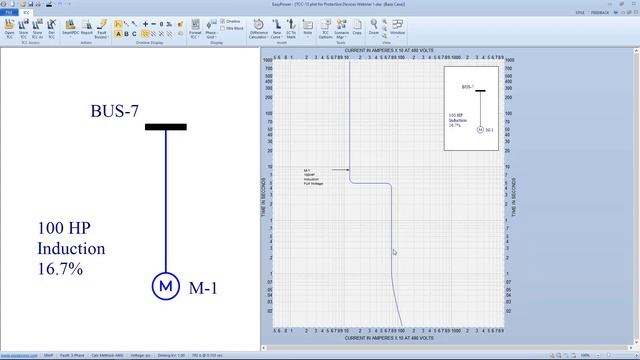Image resolution: width=640 pixels, height=360 pixels.
Task: Click the M-1 motor symbol in the one-line
Action: point(166,286)
